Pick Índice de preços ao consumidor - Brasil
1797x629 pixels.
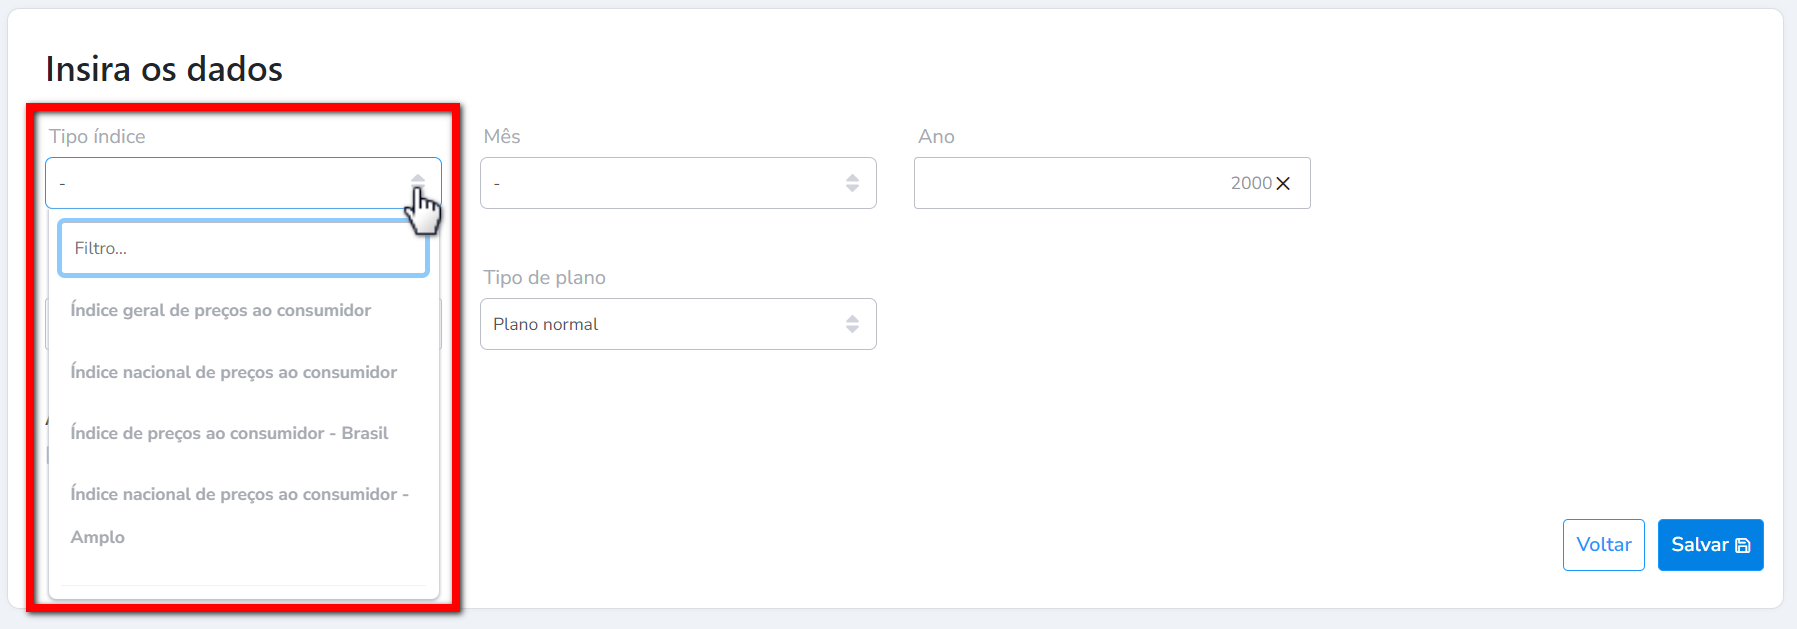click(229, 433)
